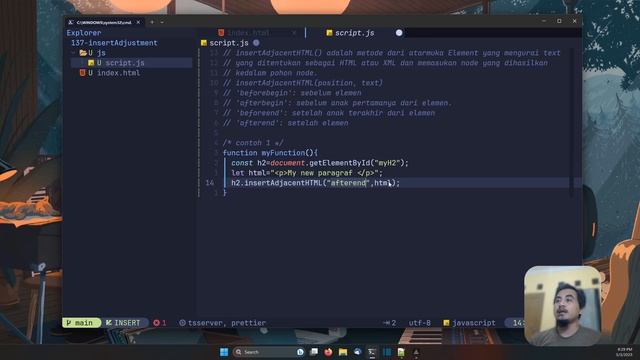Click the indent size 2 indicator
Image resolution: width=640 pixels, height=360 pixels.
[389, 323]
